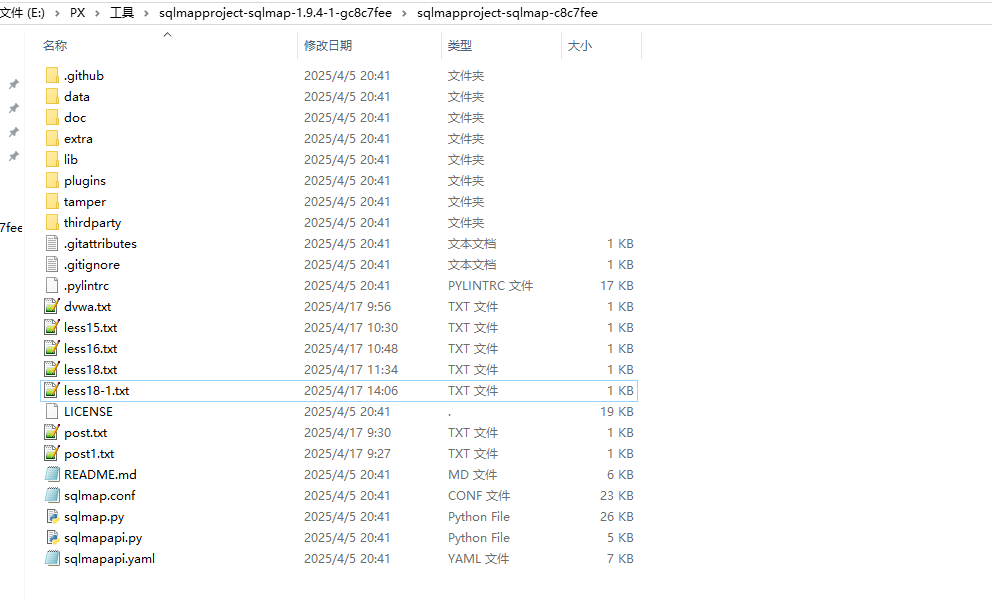This screenshot has width=992, height=600.
Task: Click the fourth quick access pin icon
Action: point(13,156)
